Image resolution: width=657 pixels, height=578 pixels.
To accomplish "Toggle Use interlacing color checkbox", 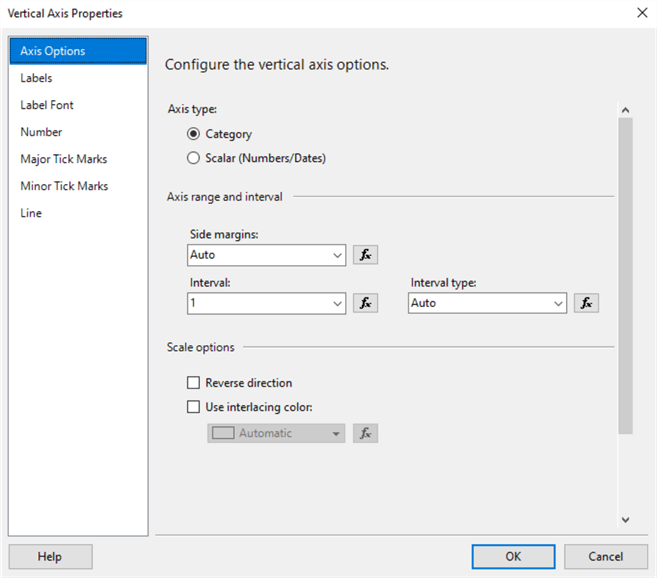I will pos(194,407).
